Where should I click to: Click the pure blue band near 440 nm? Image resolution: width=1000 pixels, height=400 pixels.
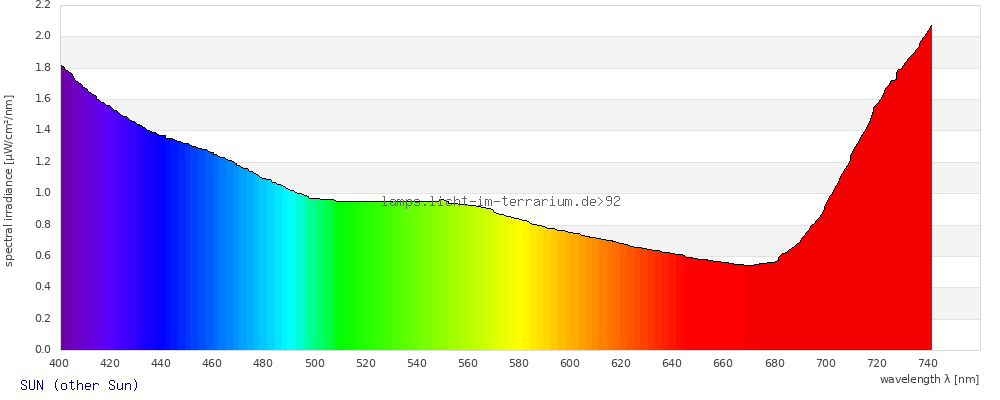coord(163,255)
